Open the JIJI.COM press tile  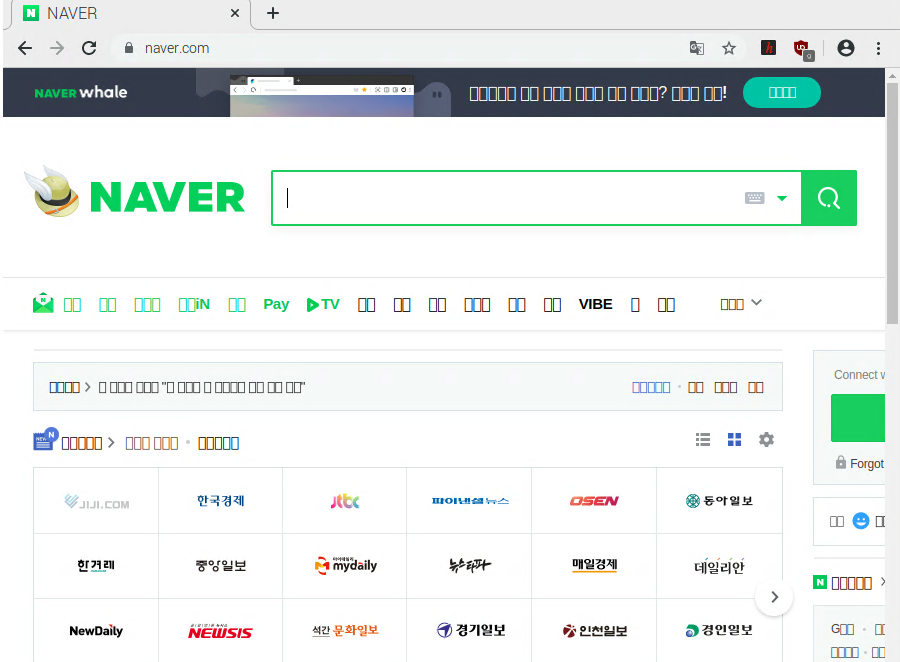click(96, 501)
